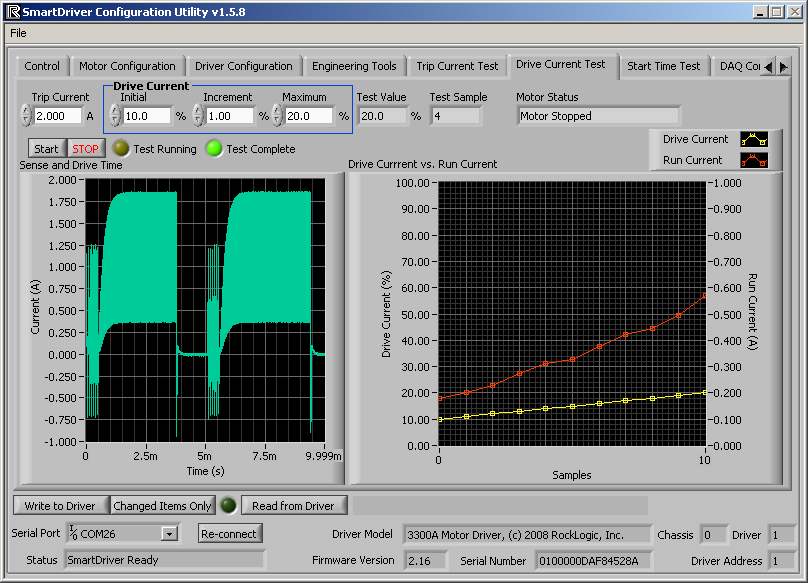Click the Run Current red legend icon
808x583 pixels.
pyautogui.click(x=753, y=159)
